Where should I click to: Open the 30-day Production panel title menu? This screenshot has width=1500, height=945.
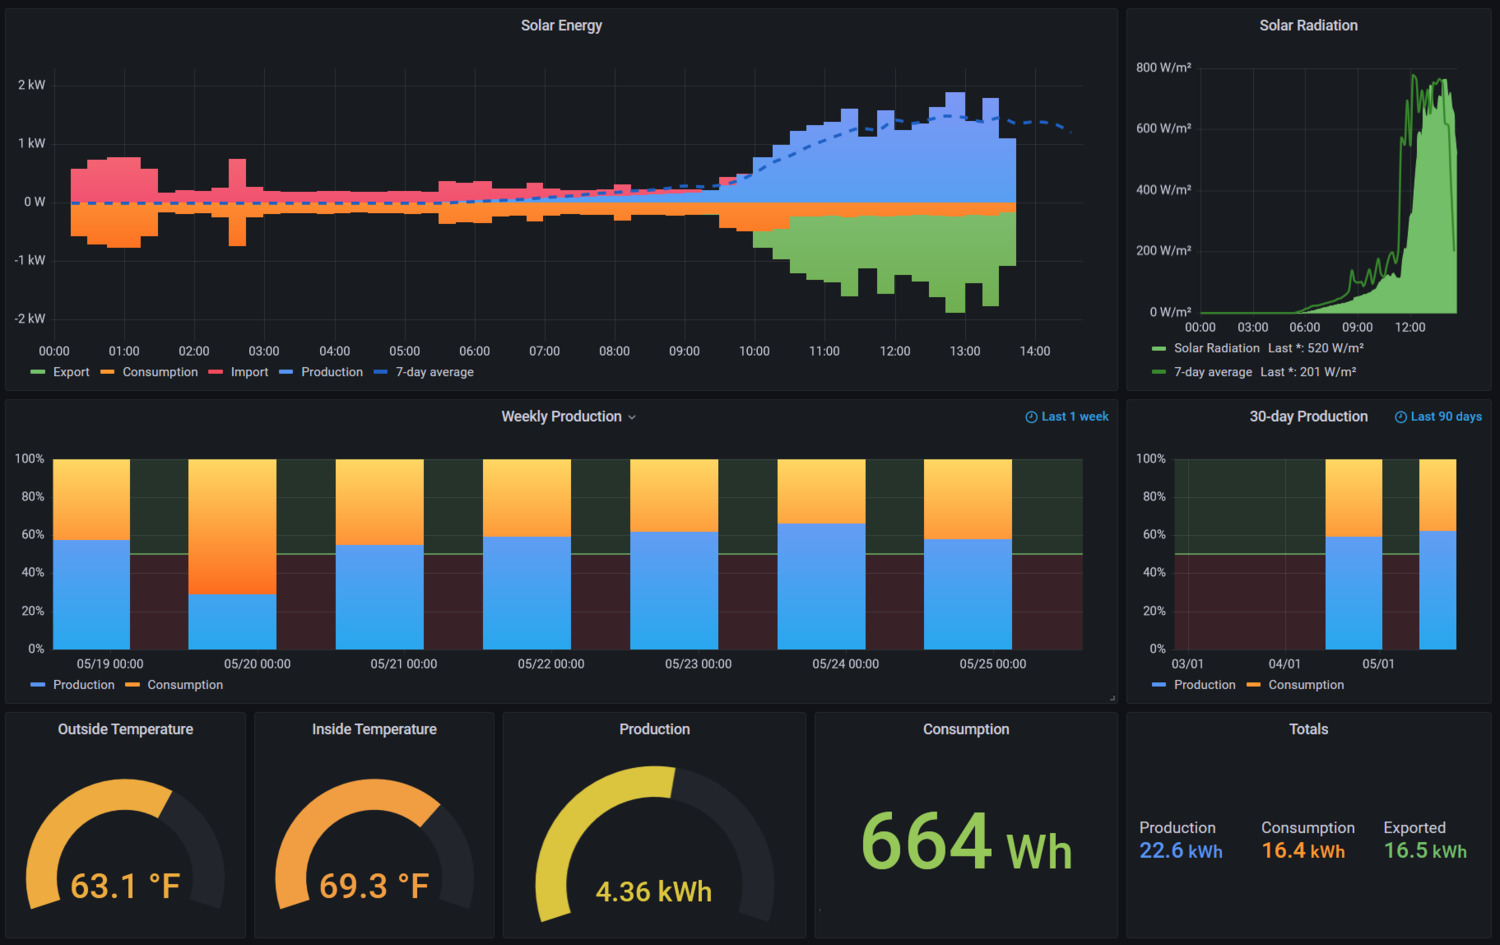[x=1308, y=417]
